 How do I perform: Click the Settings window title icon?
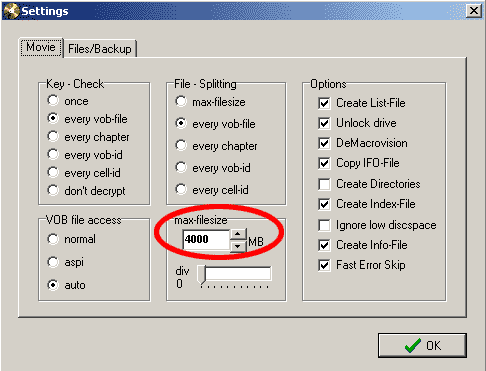(11, 11)
